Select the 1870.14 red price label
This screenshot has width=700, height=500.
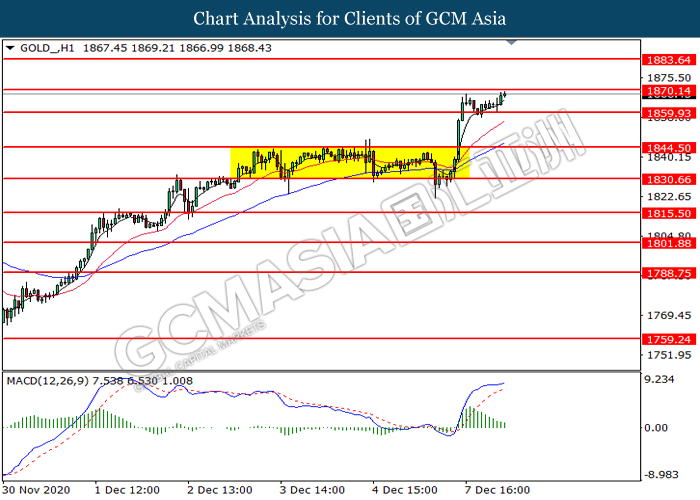pos(668,91)
